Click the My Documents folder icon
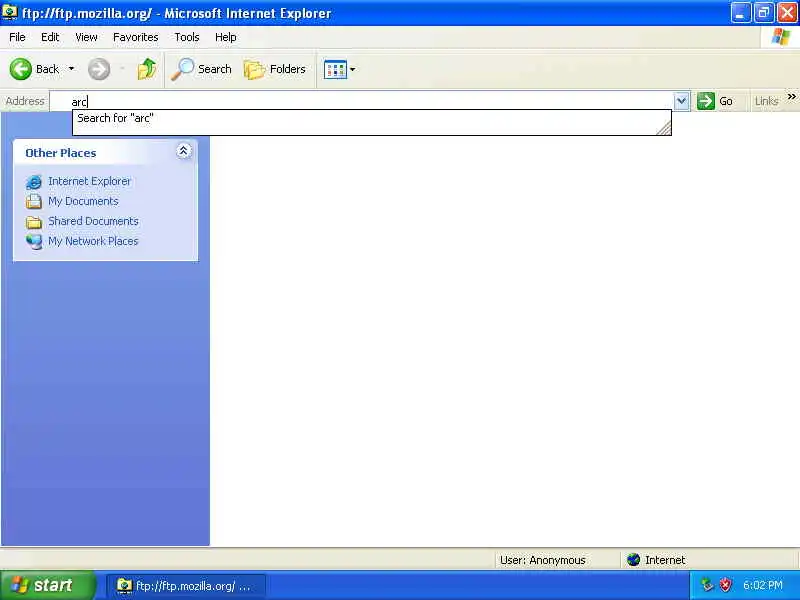The image size is (800, 600). [34, 202]
